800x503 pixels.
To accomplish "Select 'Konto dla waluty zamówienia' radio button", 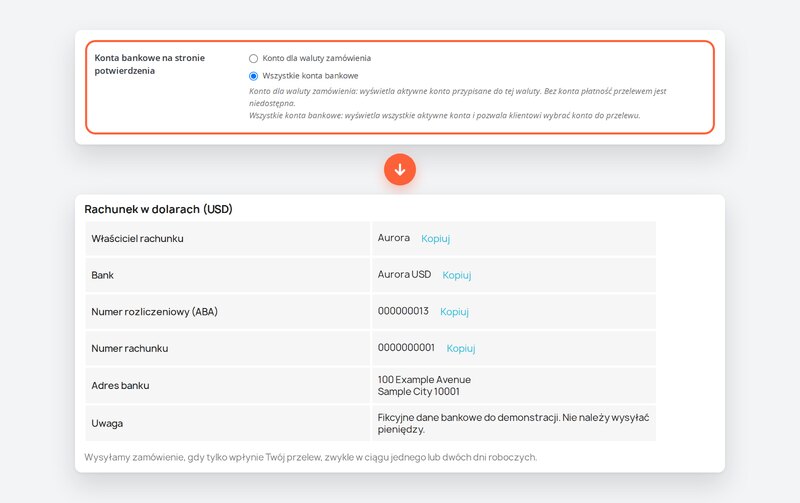I will pos(253,59).
